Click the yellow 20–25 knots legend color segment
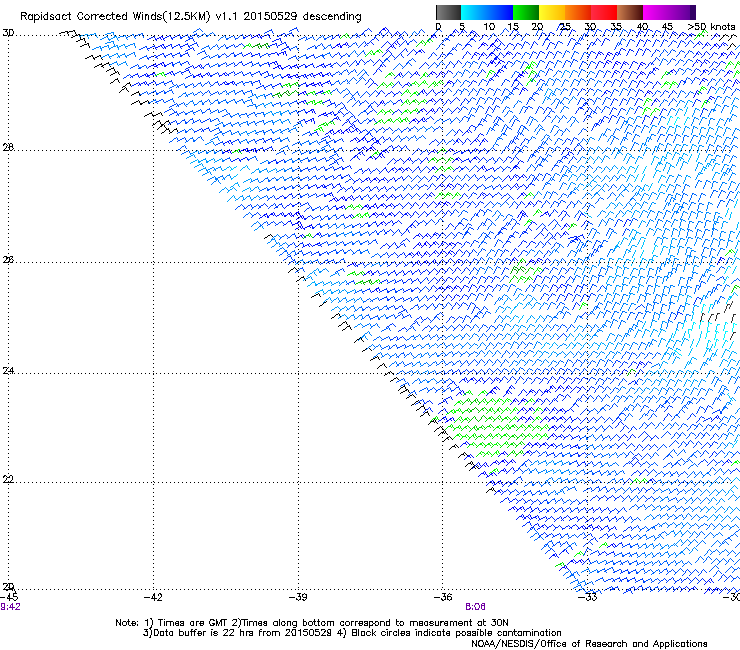740x650 pixels. [552, 12]
